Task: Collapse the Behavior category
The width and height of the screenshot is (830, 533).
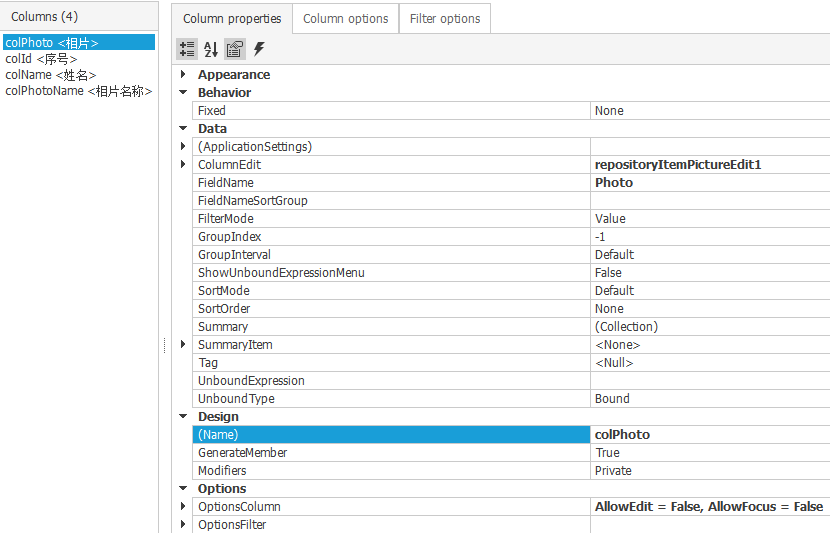Action: [x=183, y=93]
